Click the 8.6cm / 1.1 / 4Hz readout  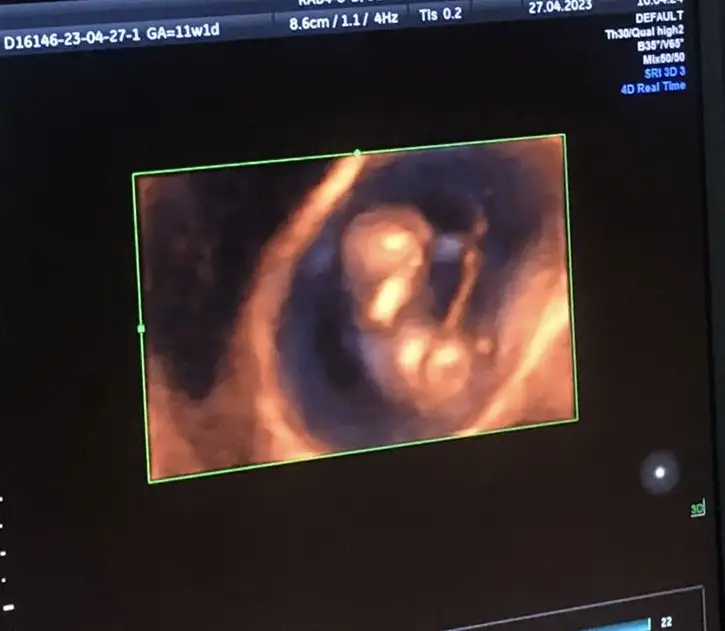(341, 23)
